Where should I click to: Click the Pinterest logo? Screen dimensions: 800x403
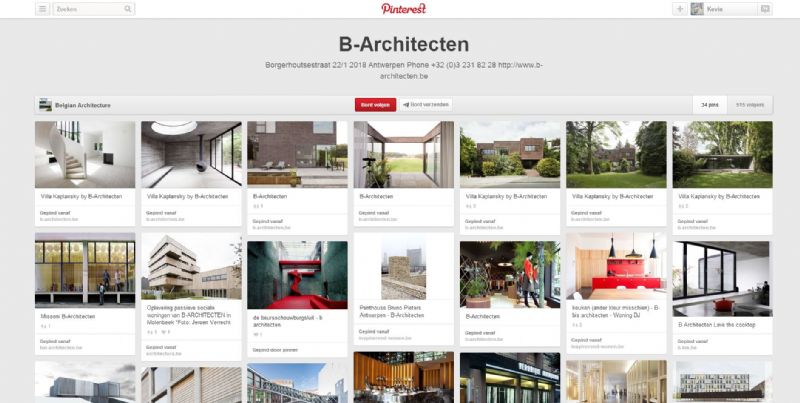pos(403,9)
